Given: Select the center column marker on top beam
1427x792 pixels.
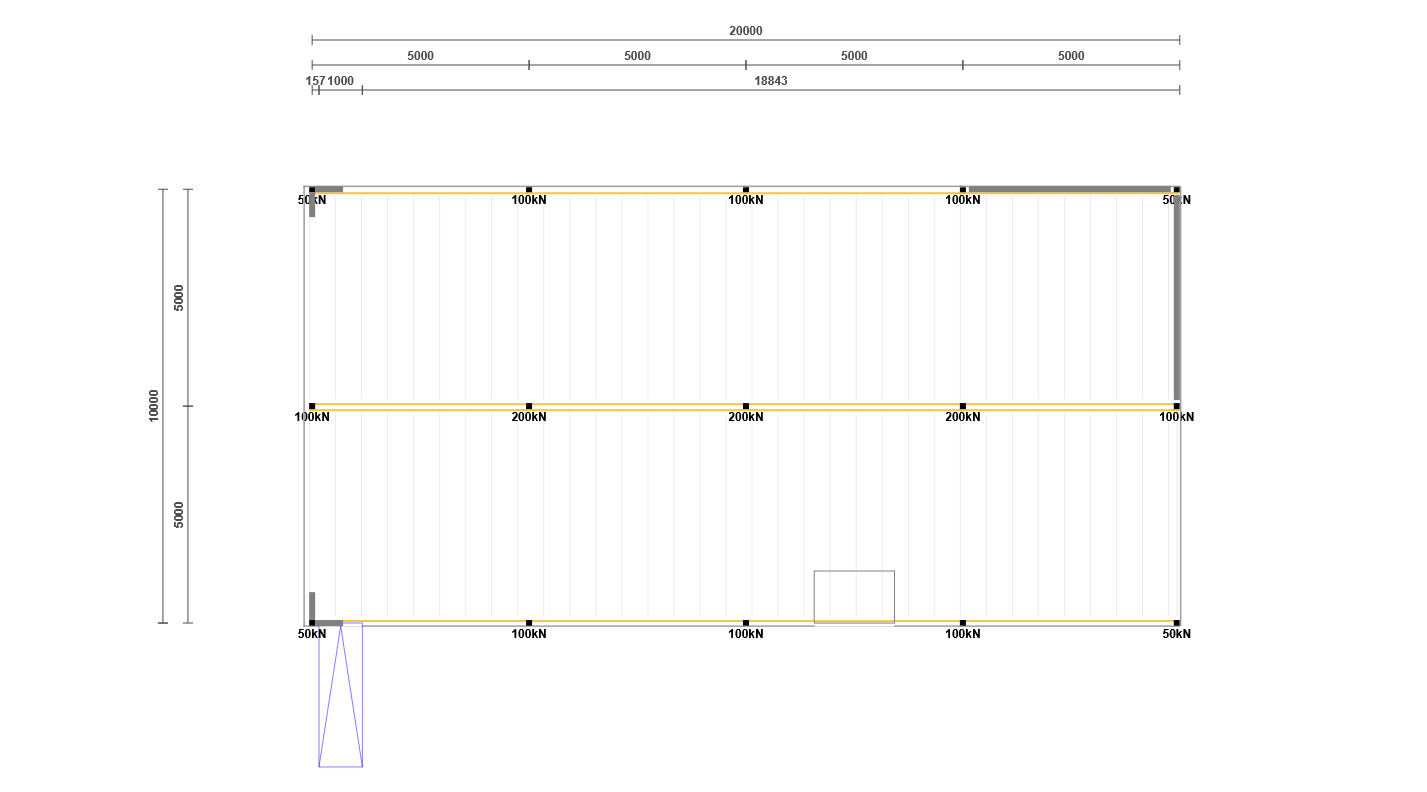Looking at the screenshot, I should [x=745, y=190].
